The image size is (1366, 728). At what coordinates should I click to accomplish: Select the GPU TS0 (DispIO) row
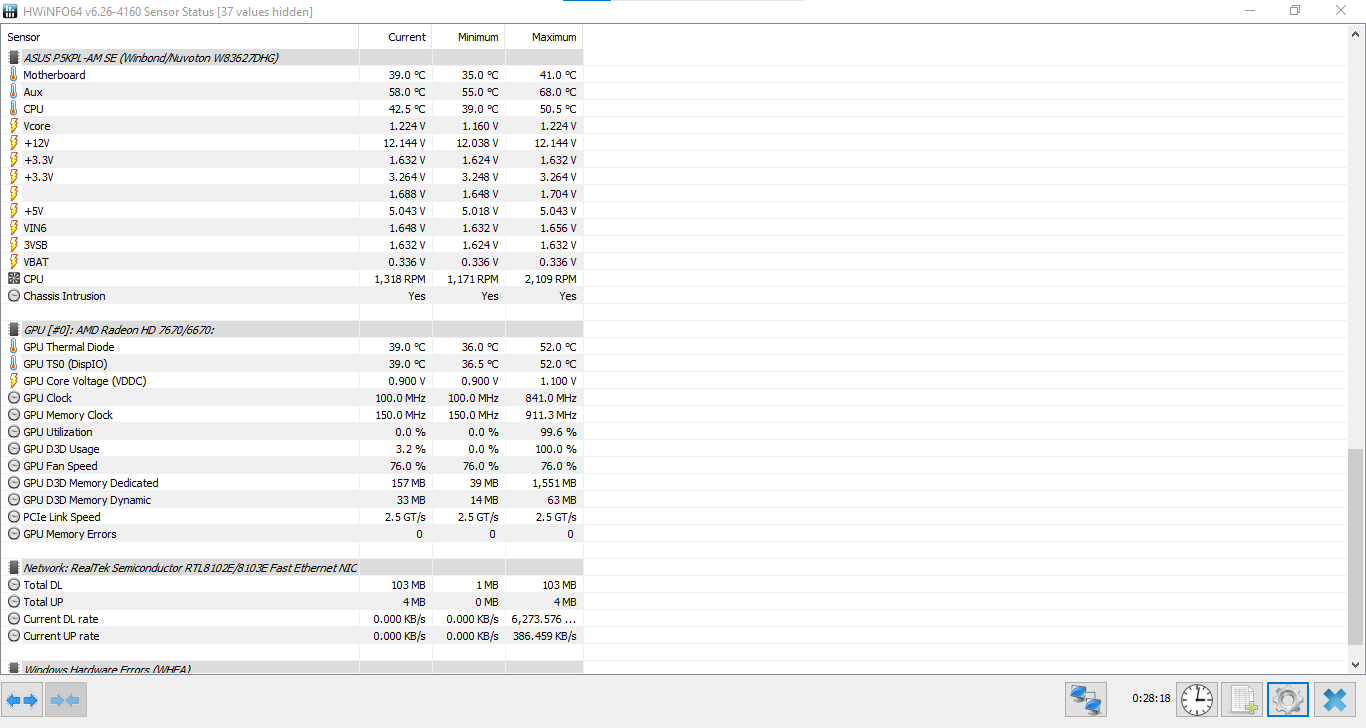click(292, 364)
